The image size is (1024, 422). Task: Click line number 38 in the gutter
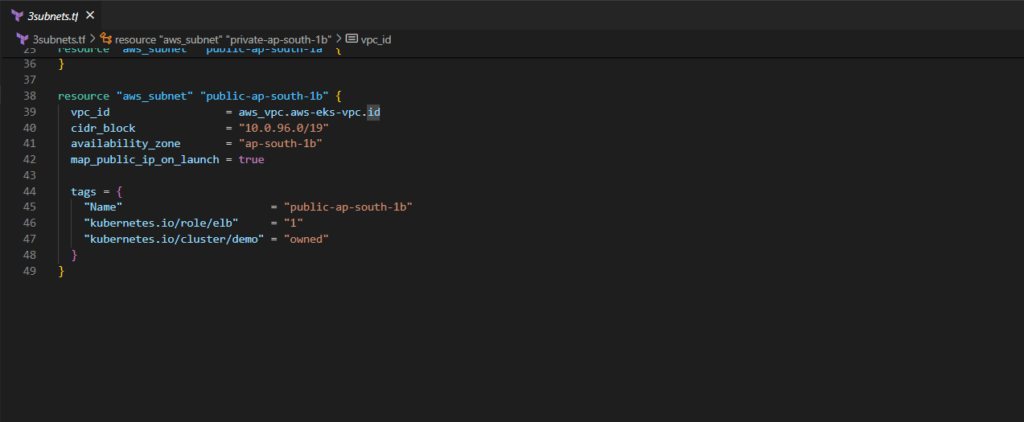tap(29, 96)
